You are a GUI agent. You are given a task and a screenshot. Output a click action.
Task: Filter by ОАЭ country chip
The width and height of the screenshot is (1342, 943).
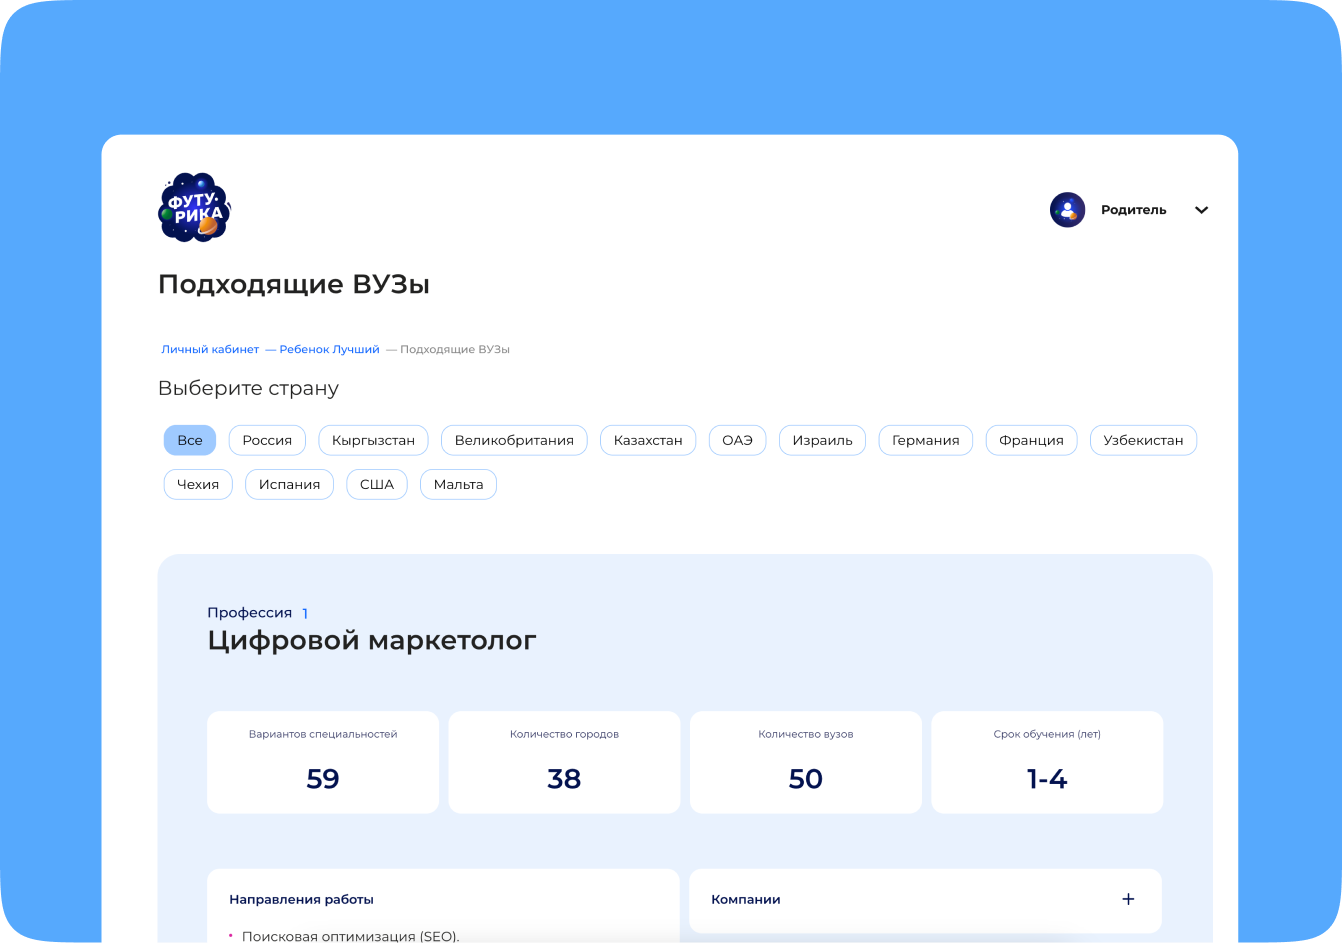737,440
